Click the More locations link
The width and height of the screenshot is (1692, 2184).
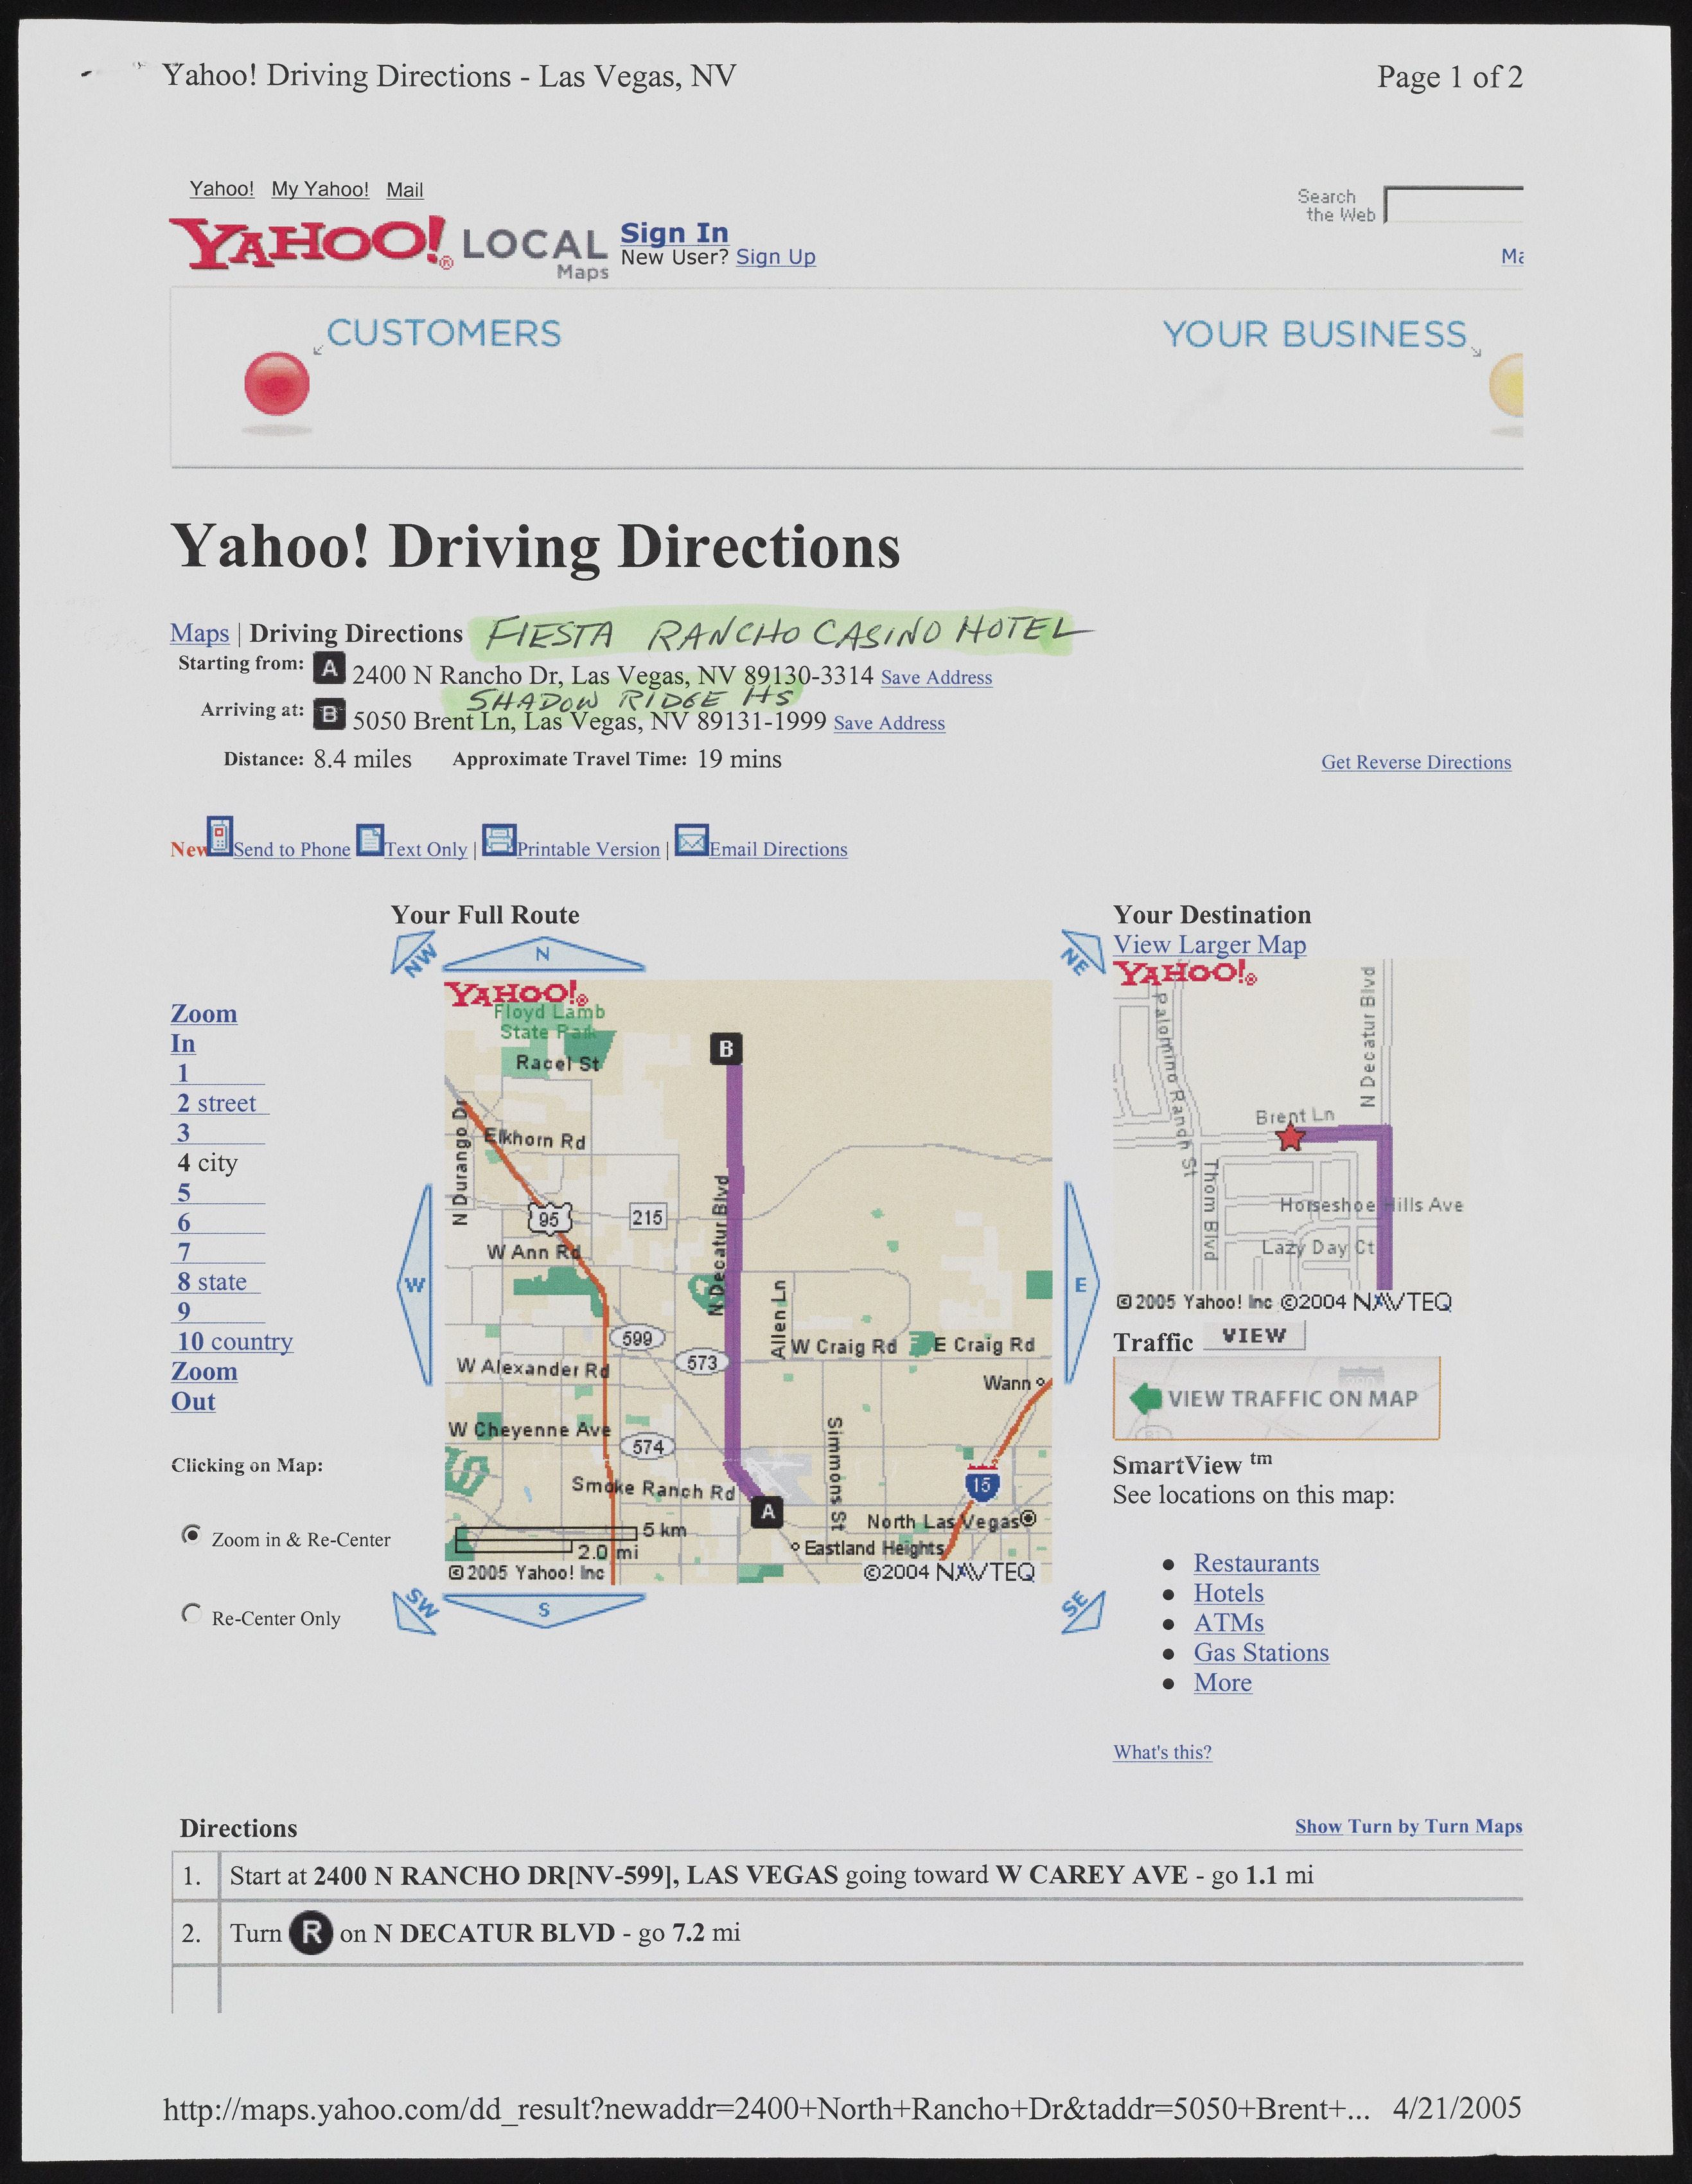click(x=1223, y=1683)
